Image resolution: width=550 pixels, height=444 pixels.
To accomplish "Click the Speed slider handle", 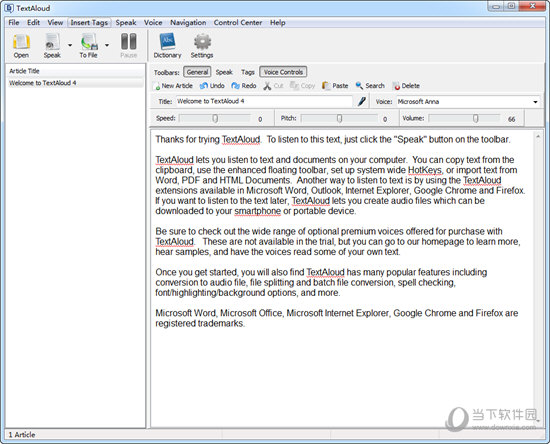I will point(215,119).
